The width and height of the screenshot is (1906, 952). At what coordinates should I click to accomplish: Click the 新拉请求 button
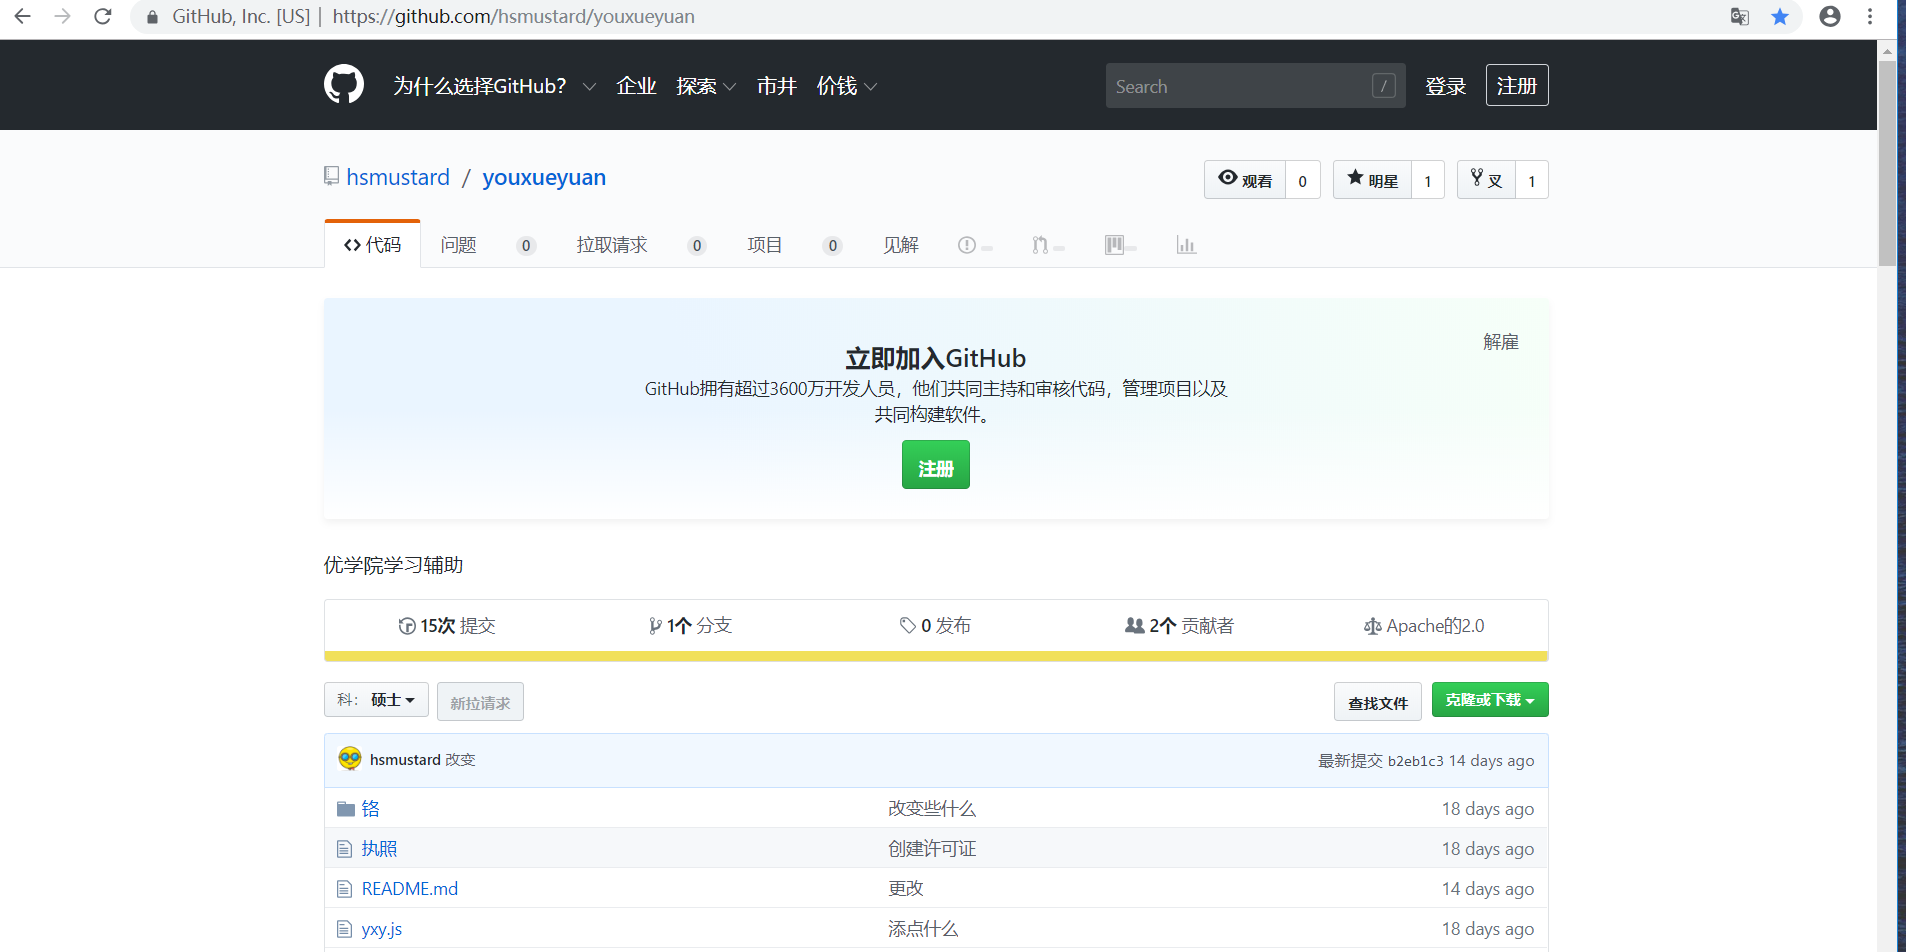click(480, 702)
